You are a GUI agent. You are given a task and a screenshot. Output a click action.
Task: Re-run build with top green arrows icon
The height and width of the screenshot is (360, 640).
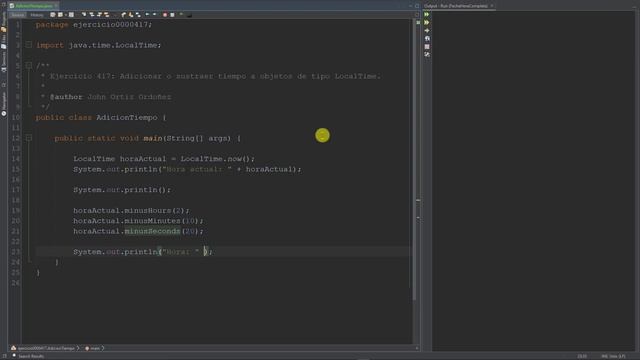427,15
